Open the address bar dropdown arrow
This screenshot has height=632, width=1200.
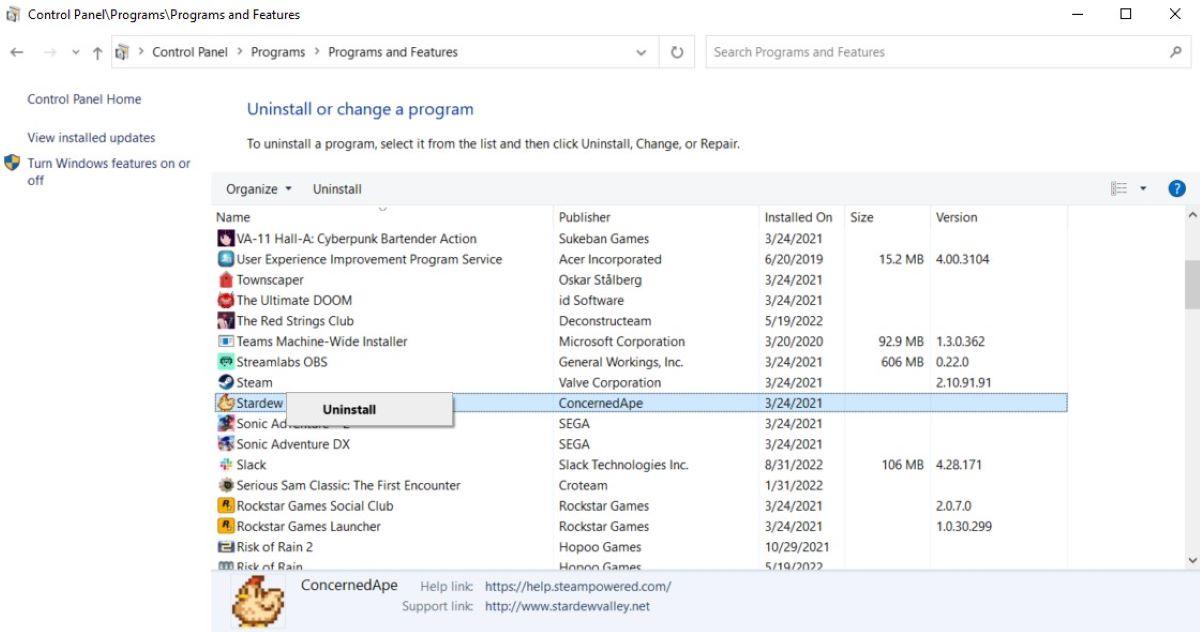(x=641, y=51)
